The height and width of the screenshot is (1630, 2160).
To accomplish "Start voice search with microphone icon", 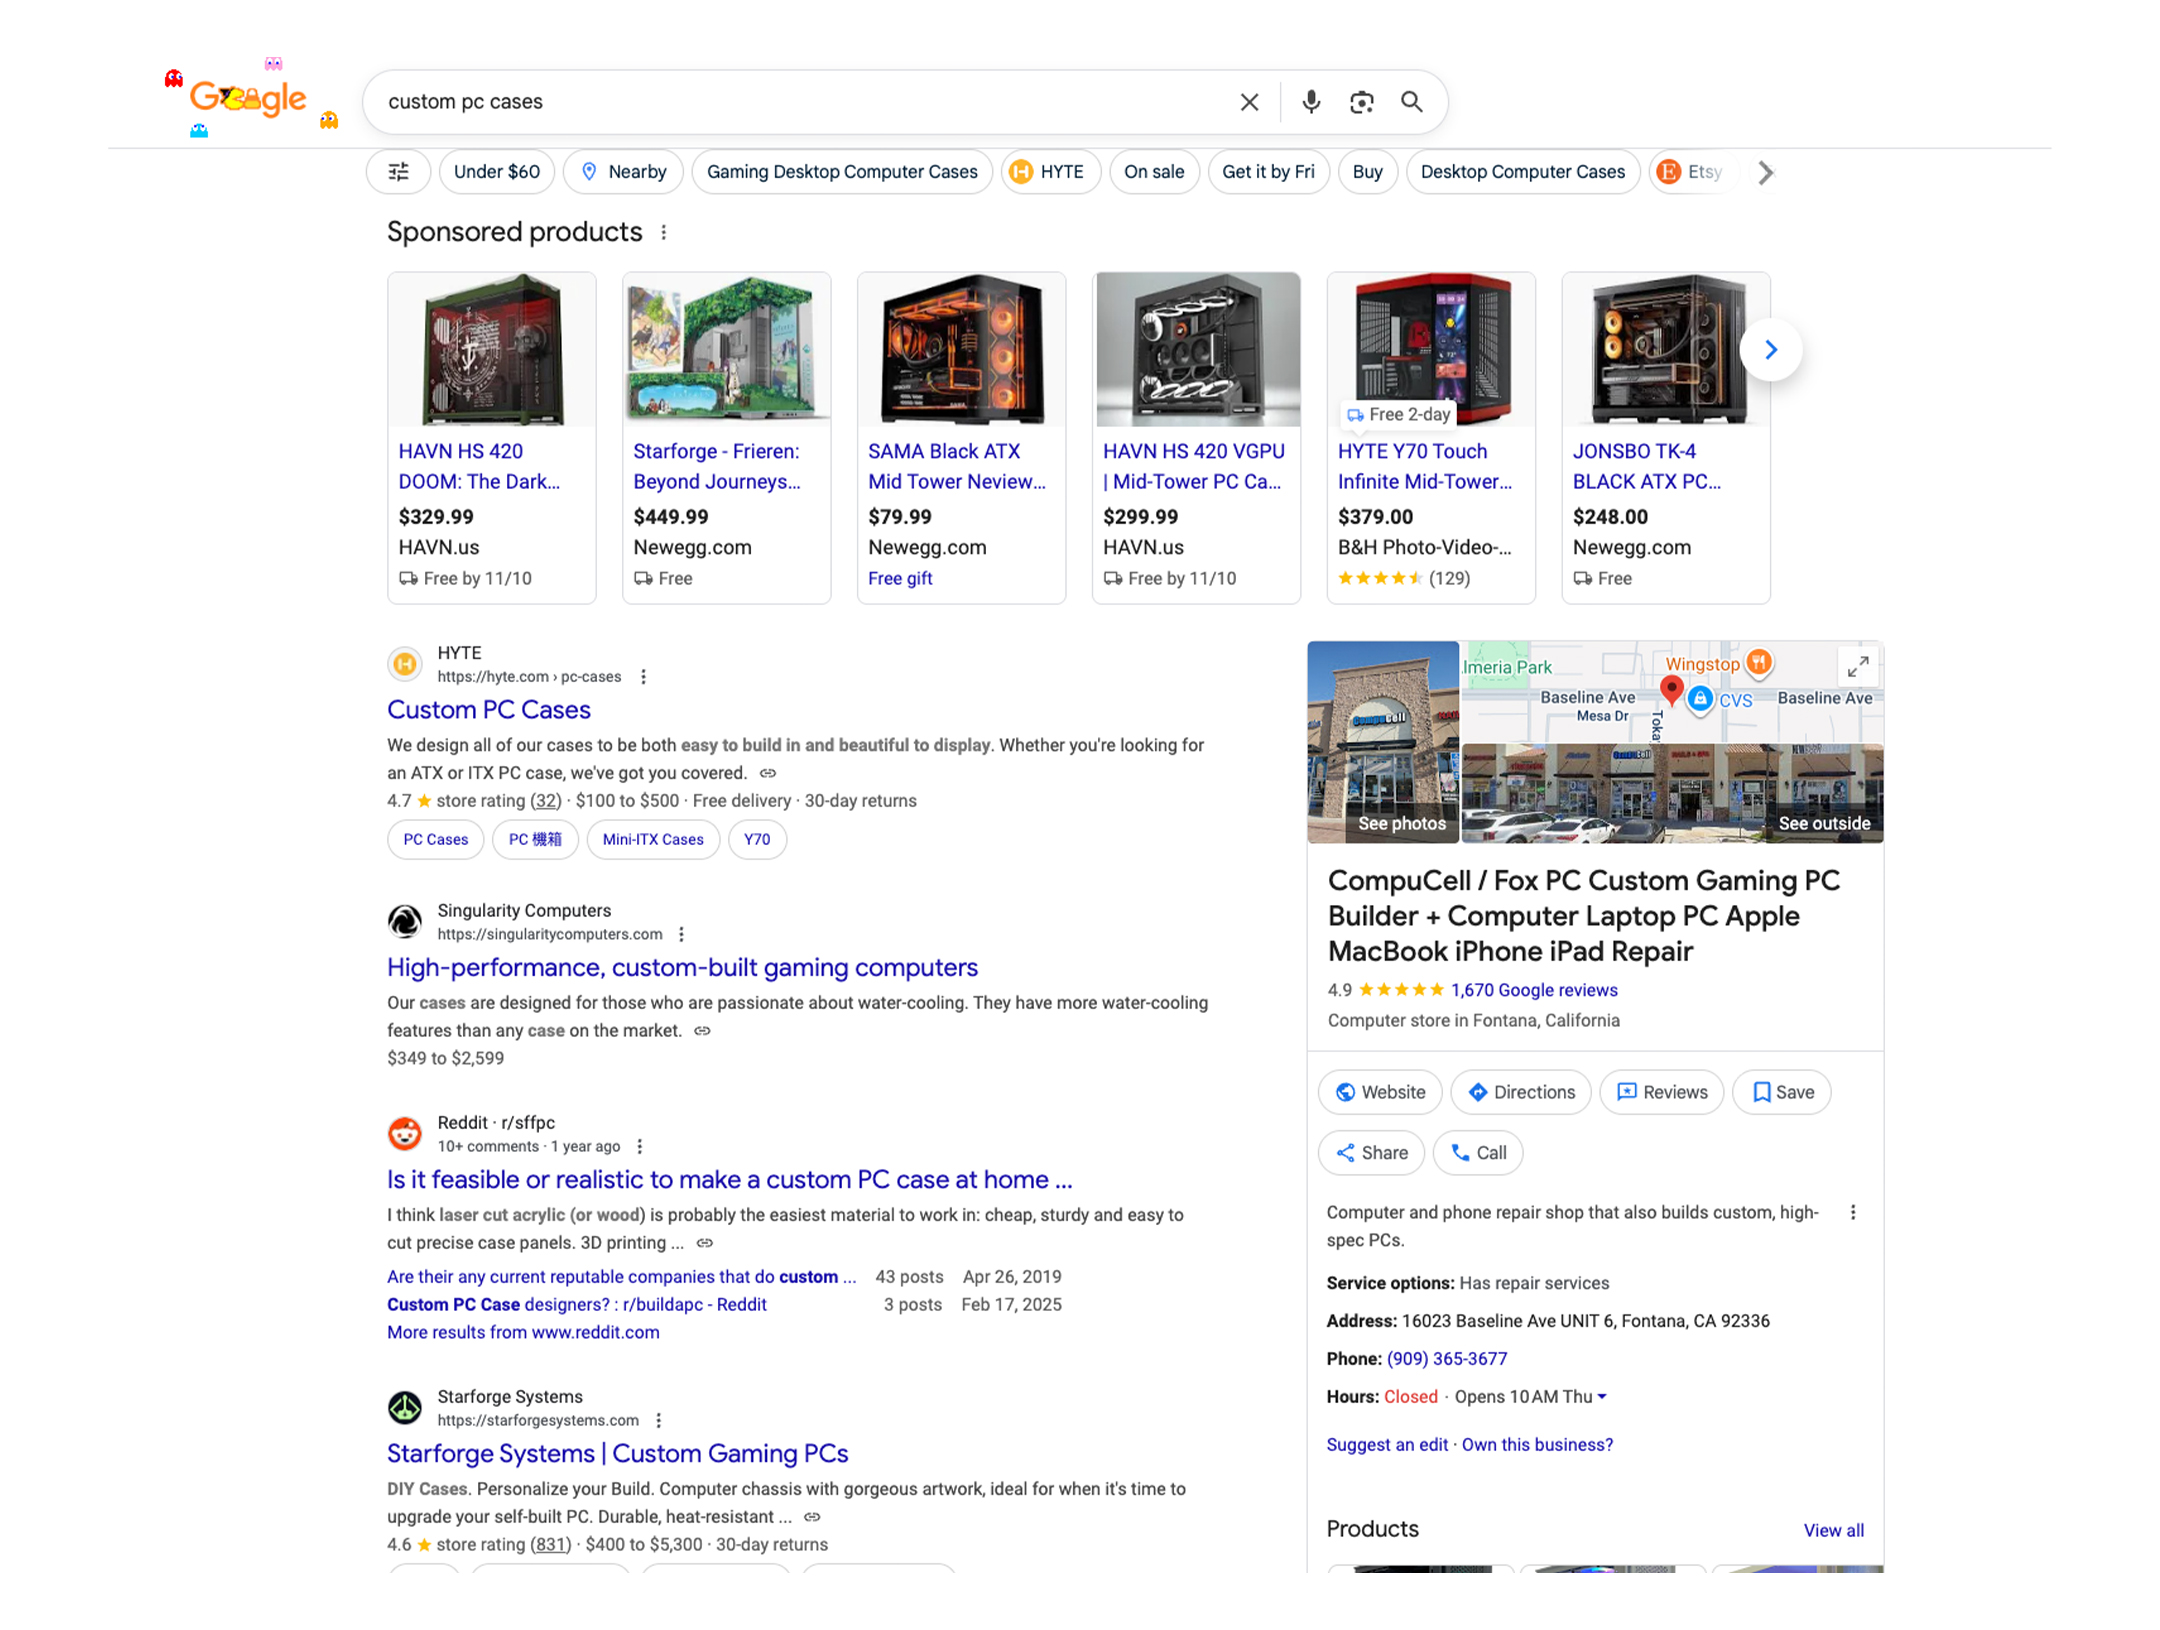I will click(1310, 102).
